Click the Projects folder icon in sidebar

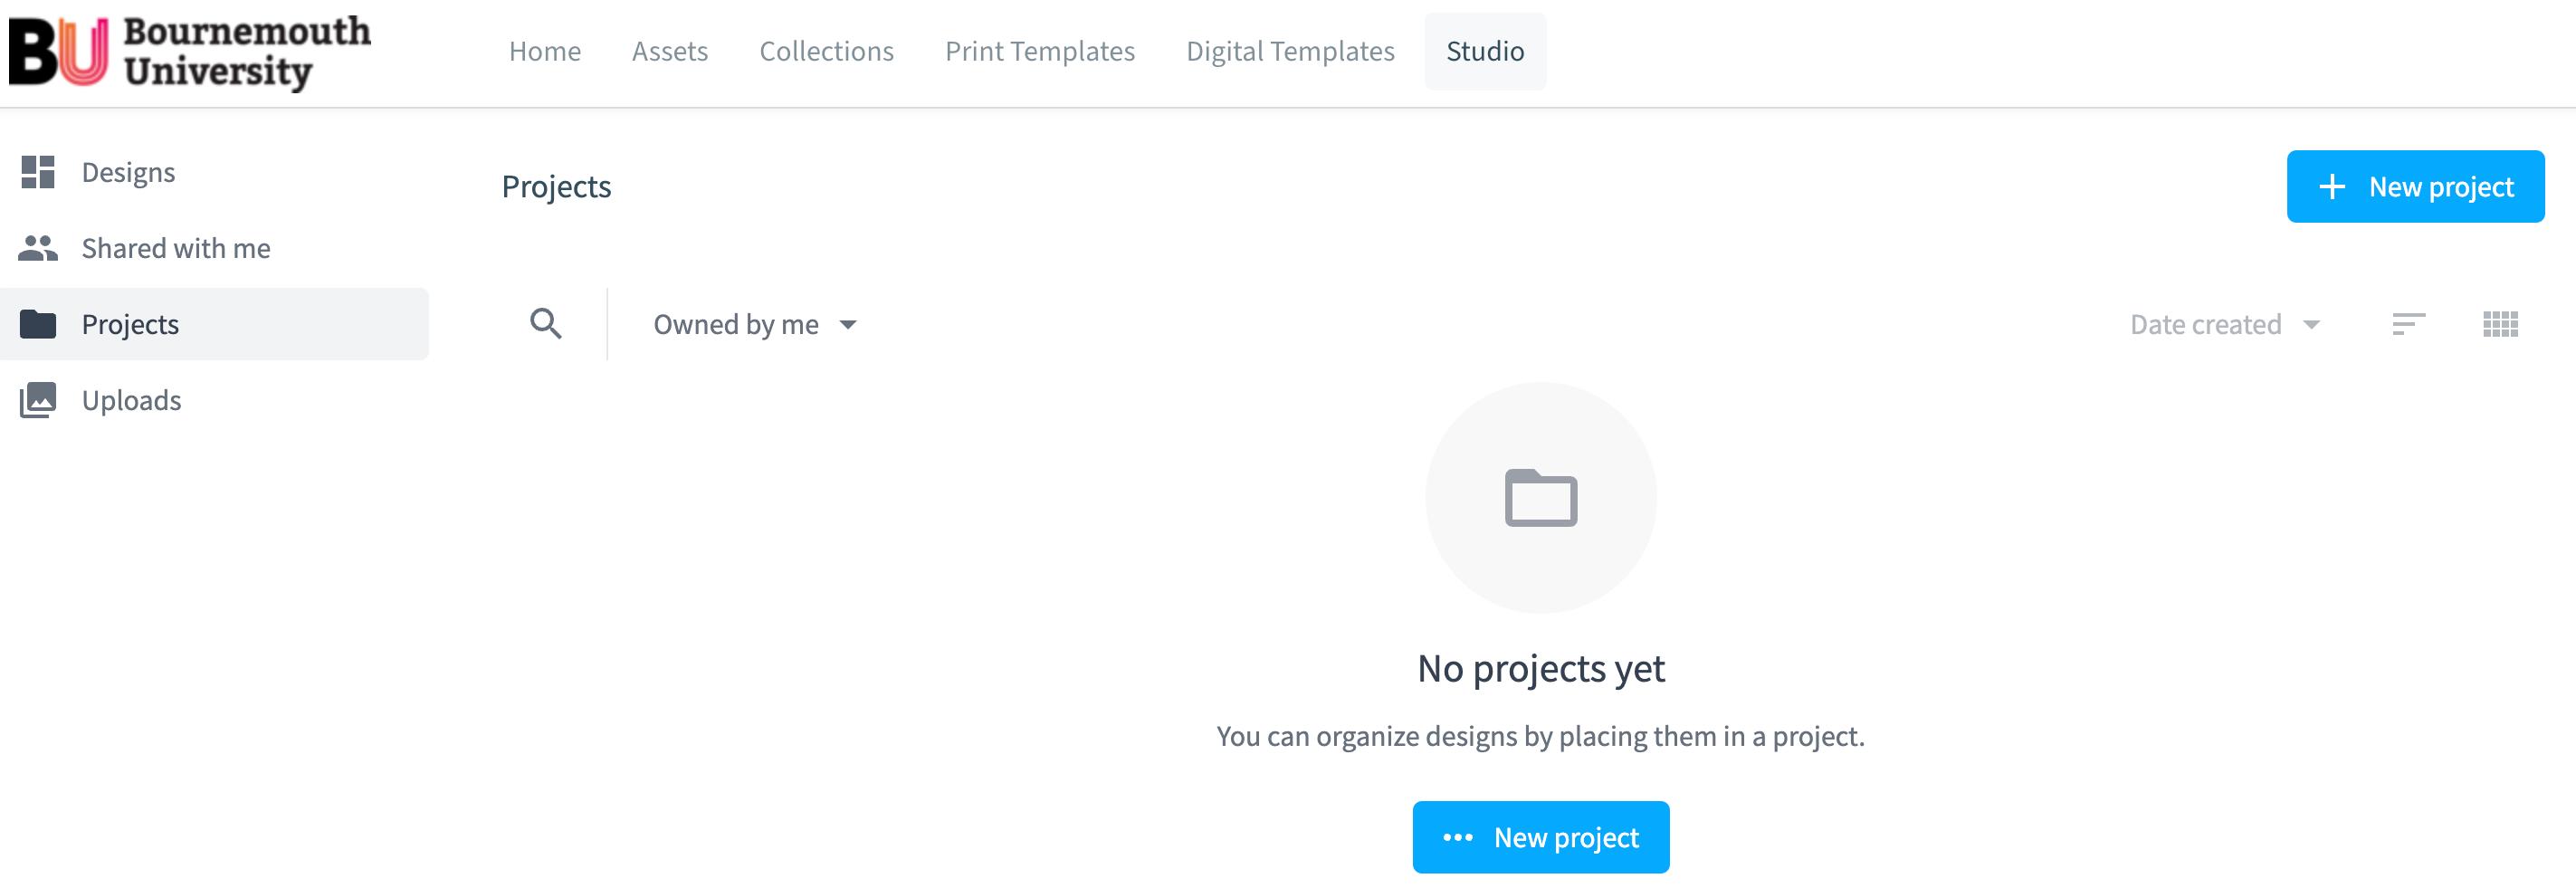[38, 324]
